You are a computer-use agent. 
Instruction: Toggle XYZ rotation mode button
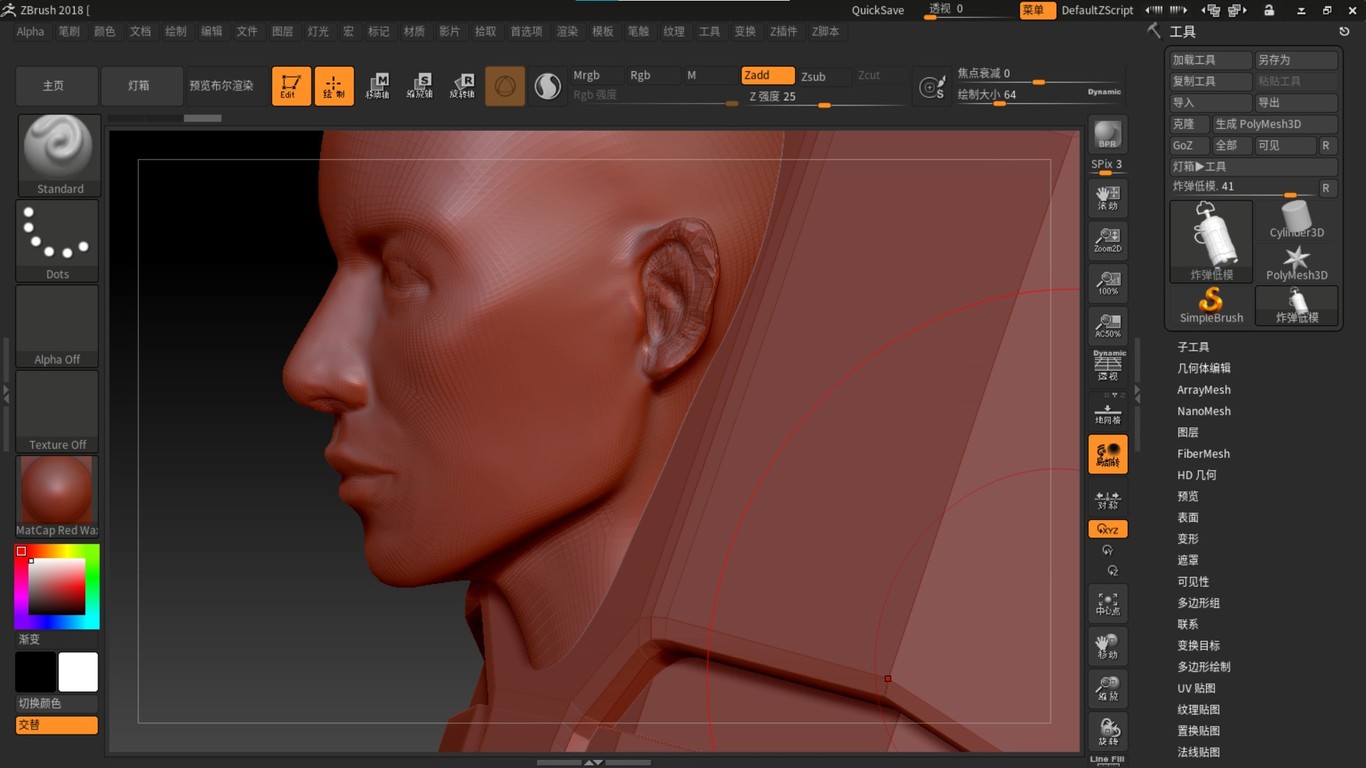tap(1108, 529)
